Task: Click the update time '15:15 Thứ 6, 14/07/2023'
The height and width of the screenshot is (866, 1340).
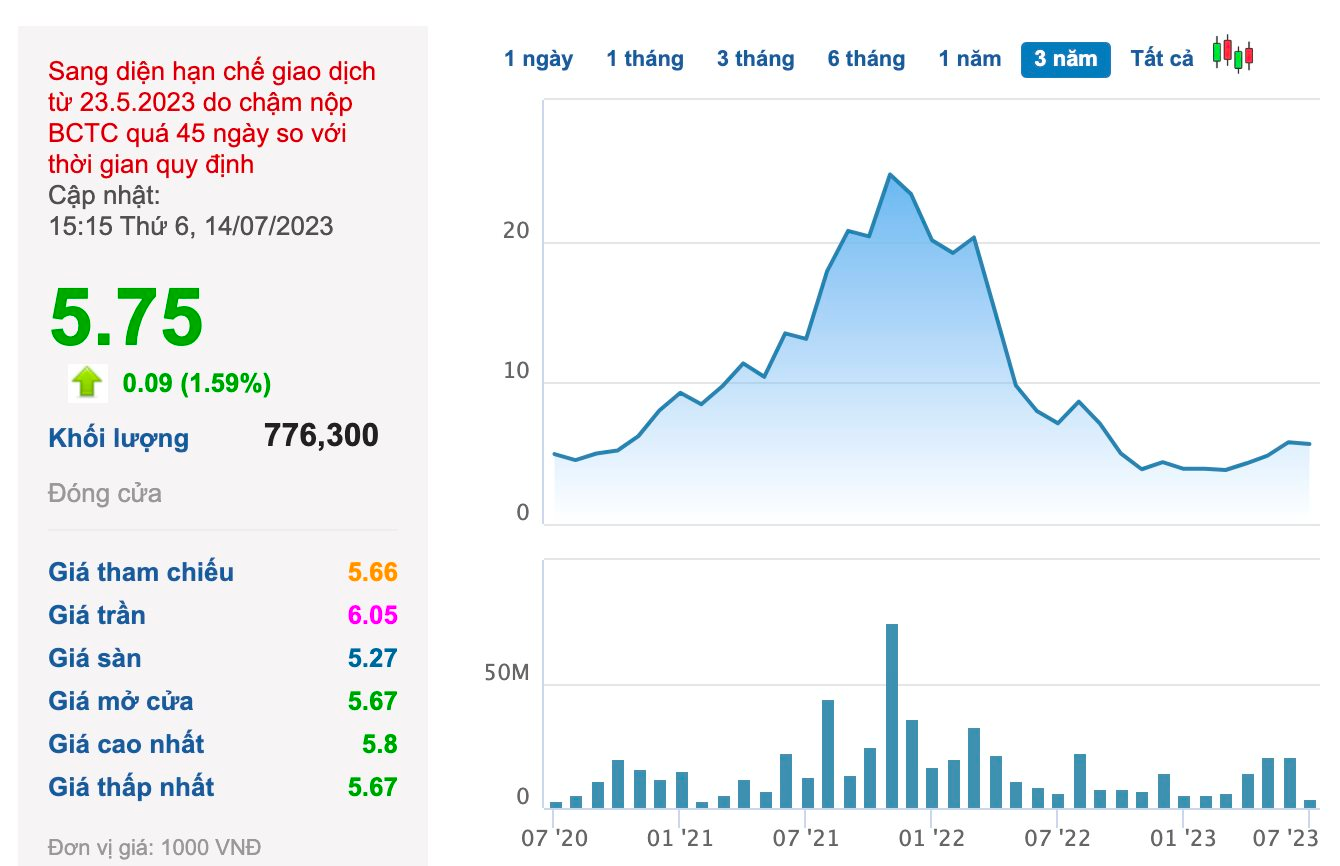Action: point(191,226)
